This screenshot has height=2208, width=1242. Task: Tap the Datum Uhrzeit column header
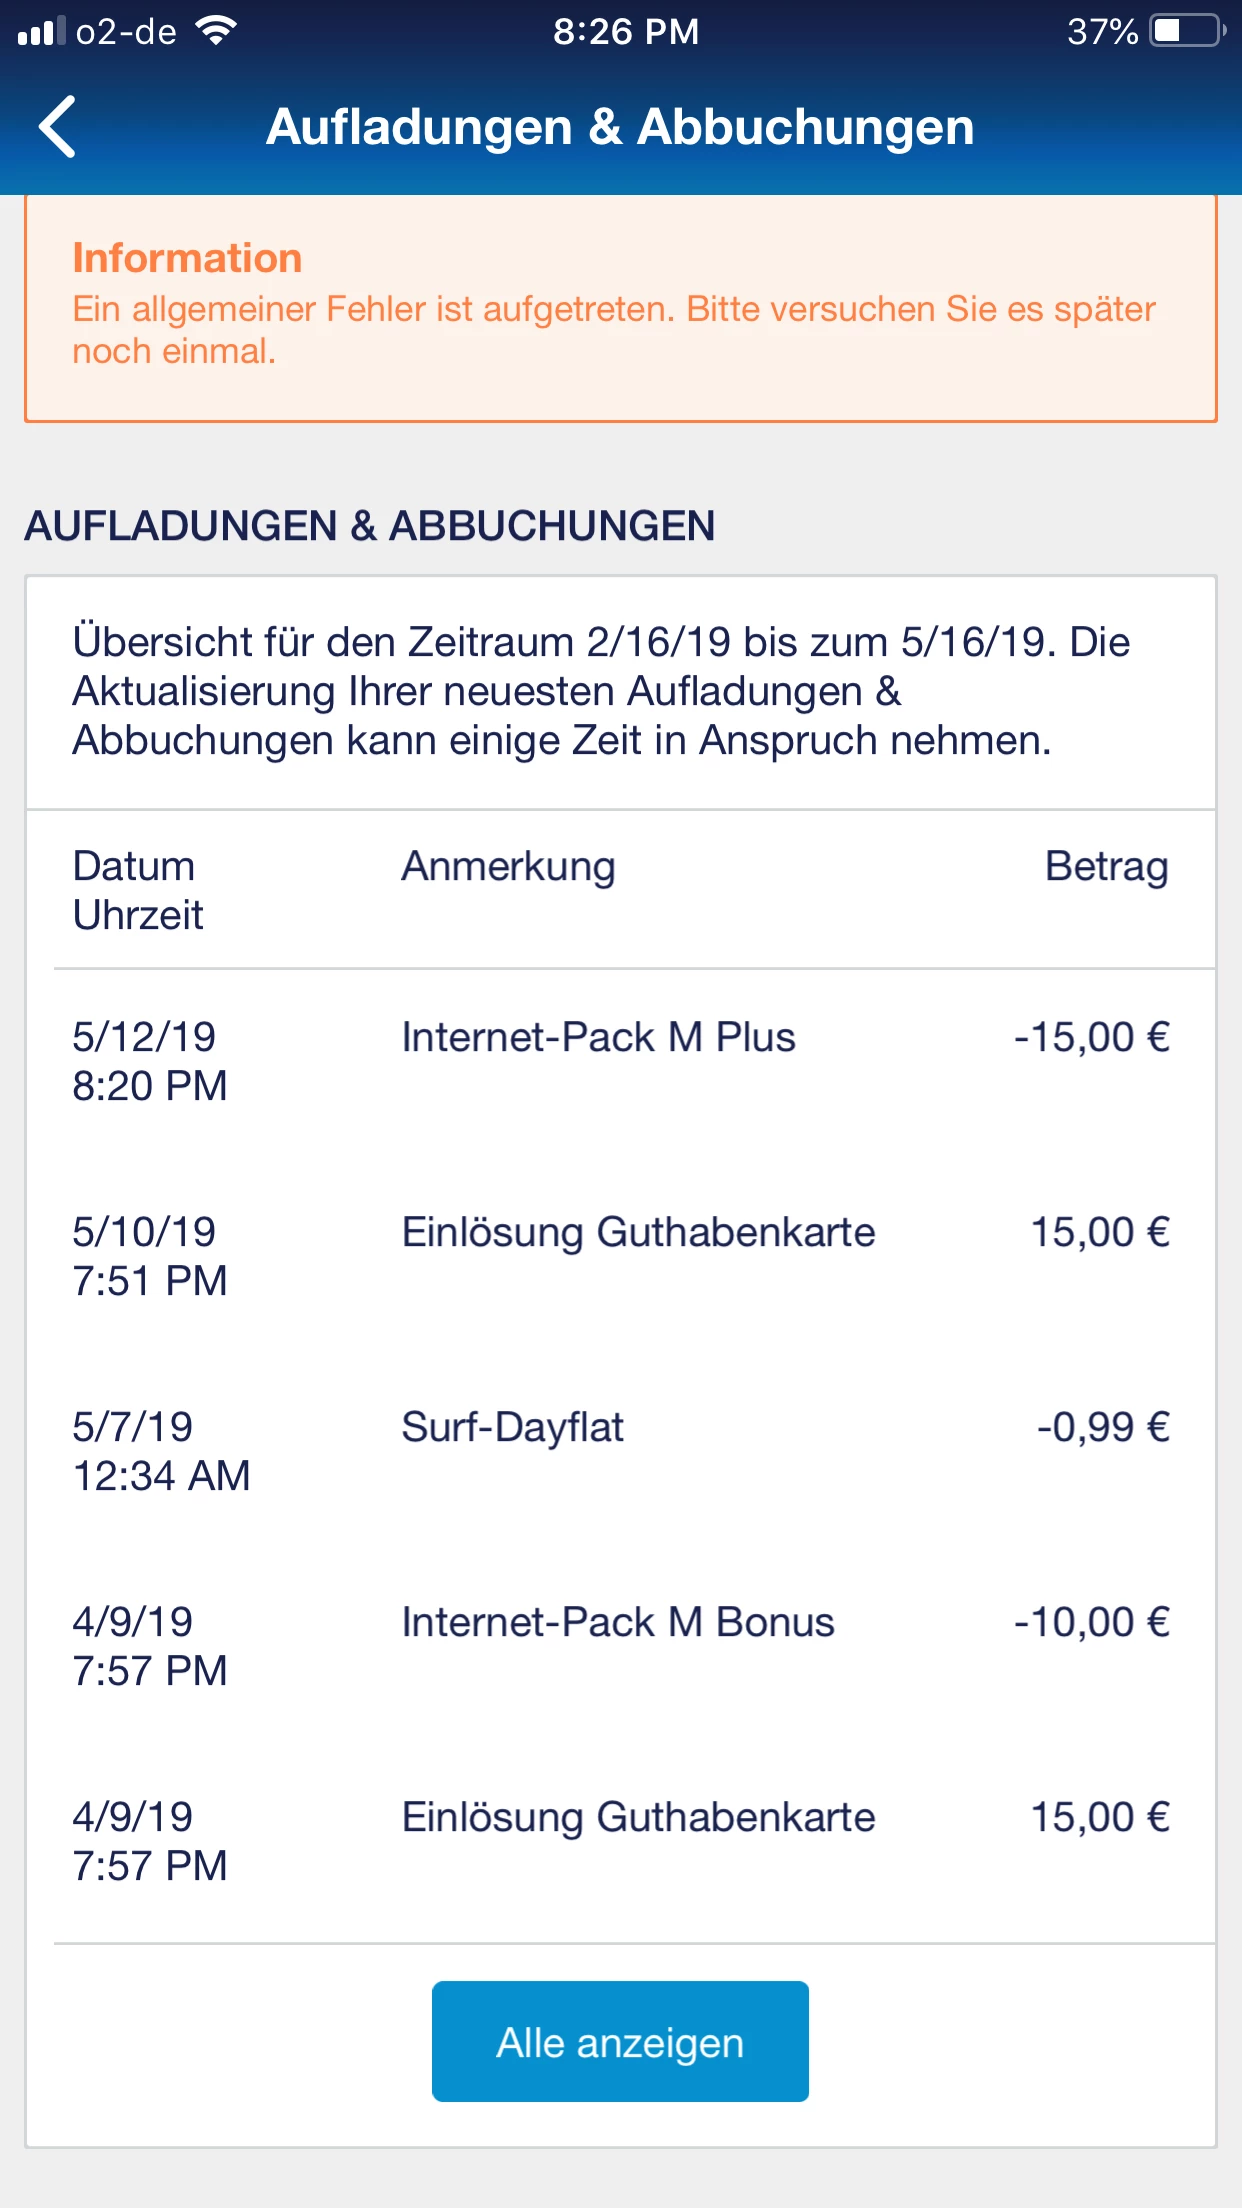click(x=138, y=890)
